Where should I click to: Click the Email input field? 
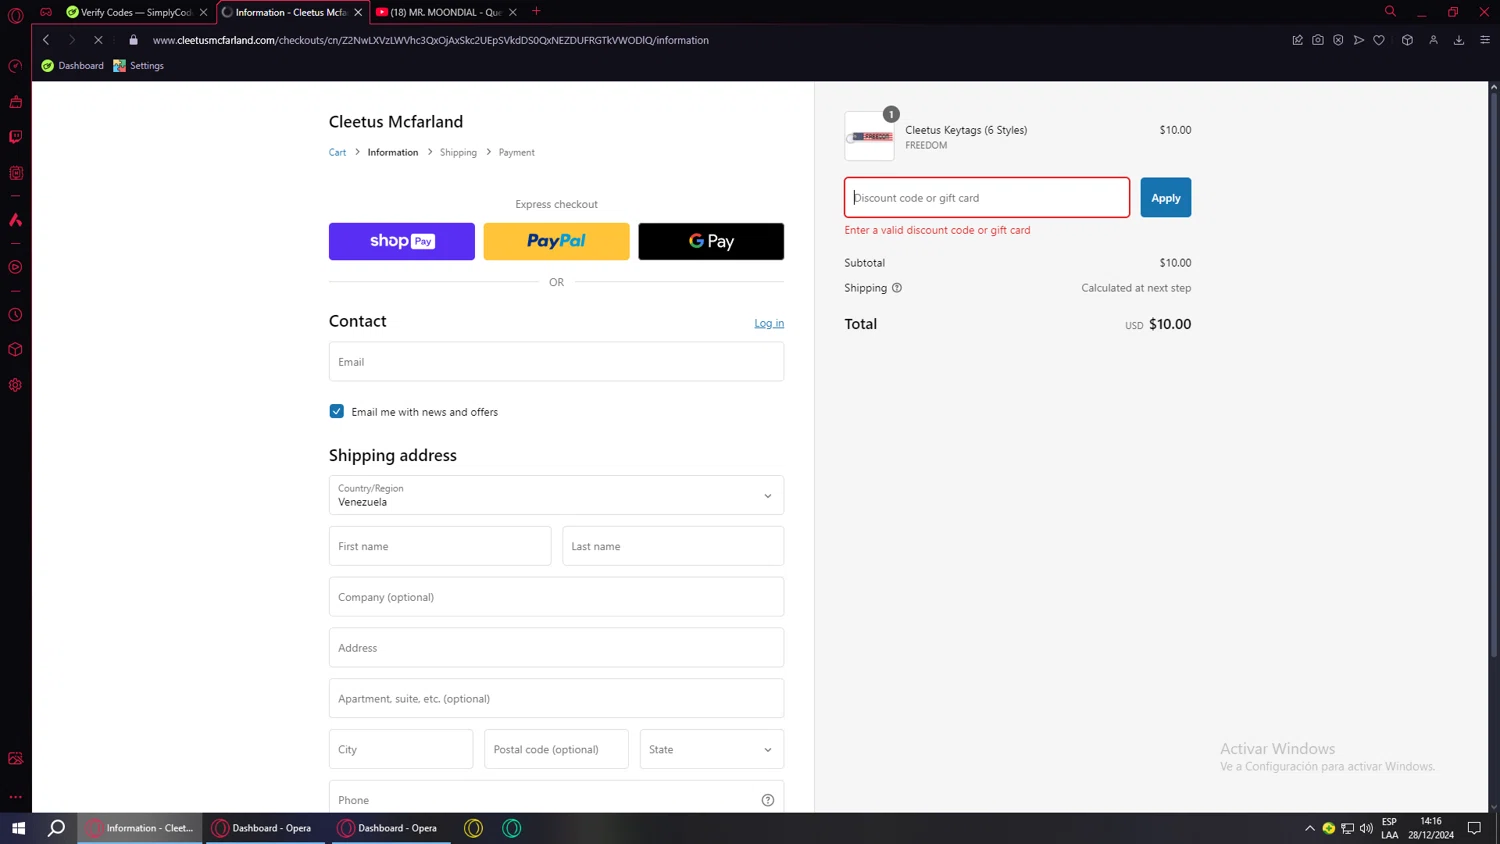(556, 362)
